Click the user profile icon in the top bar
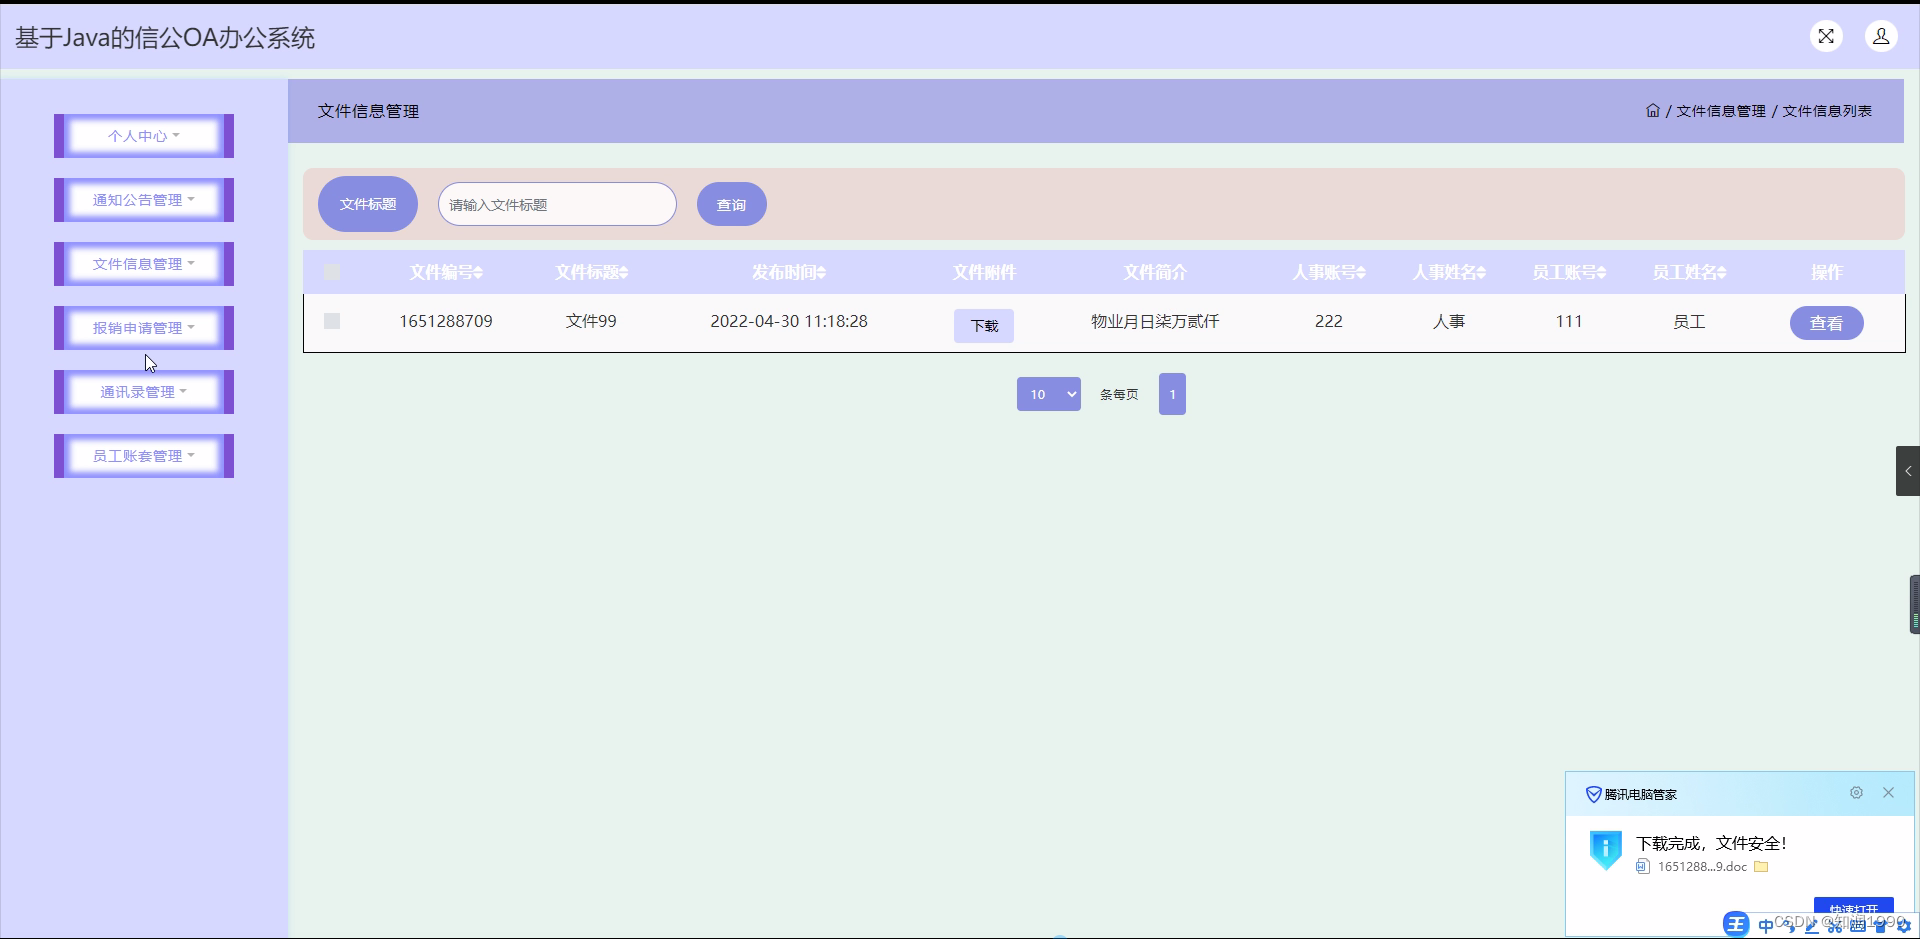Screen dimensions: 1920x939 point(1882,35)
